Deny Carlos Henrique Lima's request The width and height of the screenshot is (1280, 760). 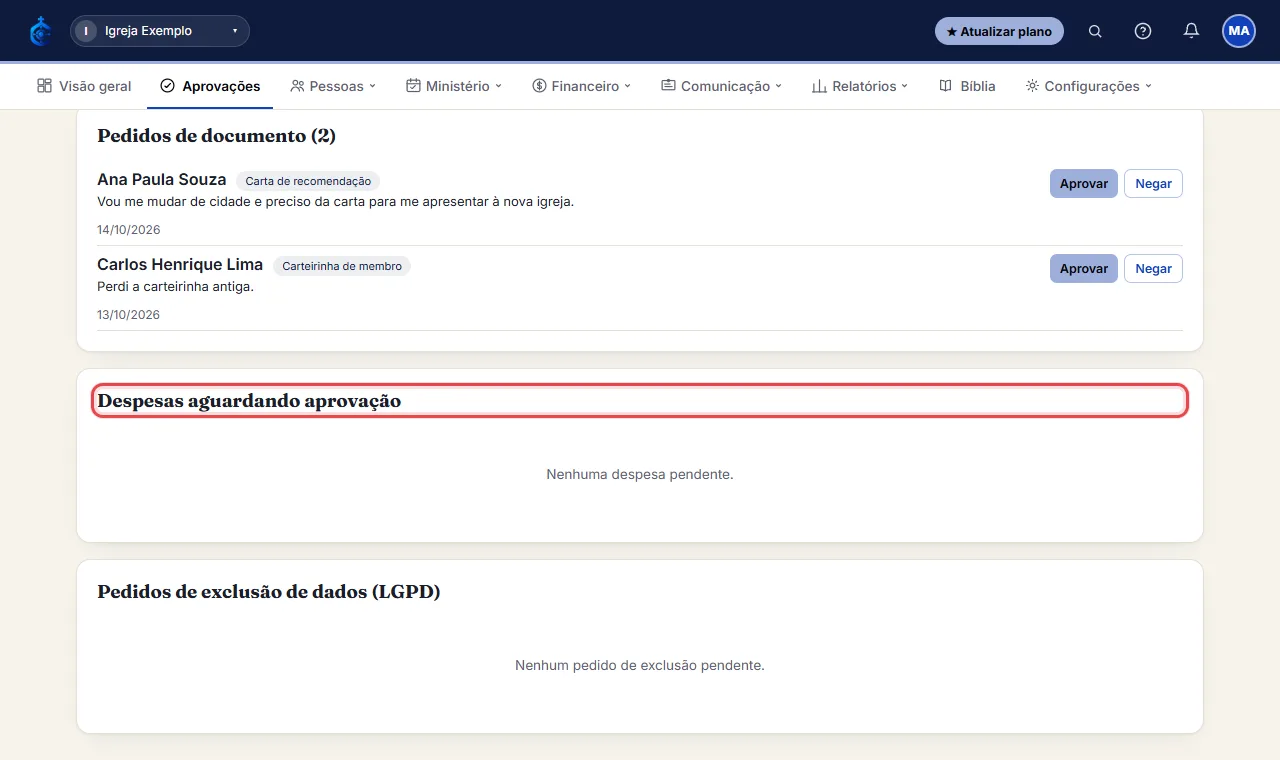pyautogui.click(x=1153, y=269)
